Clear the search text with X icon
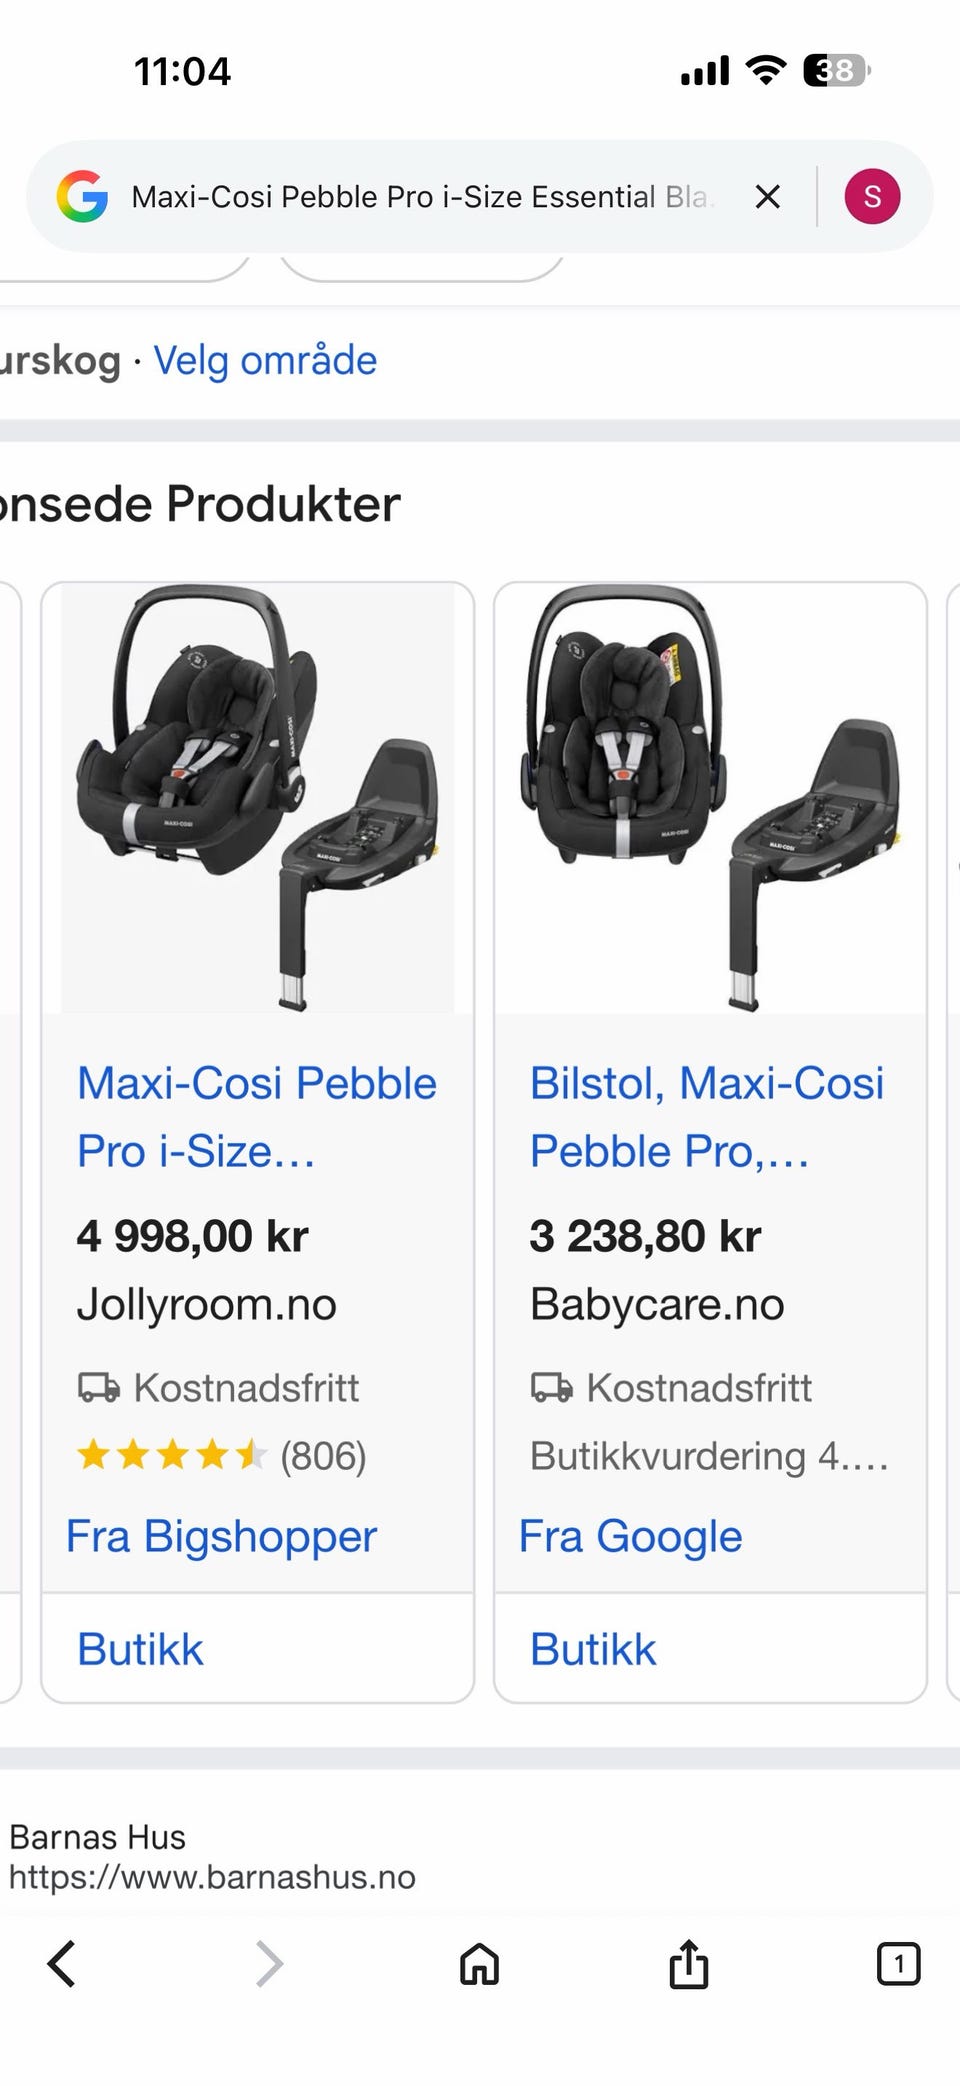960x2086 pixels. pyautogui.click(x=767, y=197)
